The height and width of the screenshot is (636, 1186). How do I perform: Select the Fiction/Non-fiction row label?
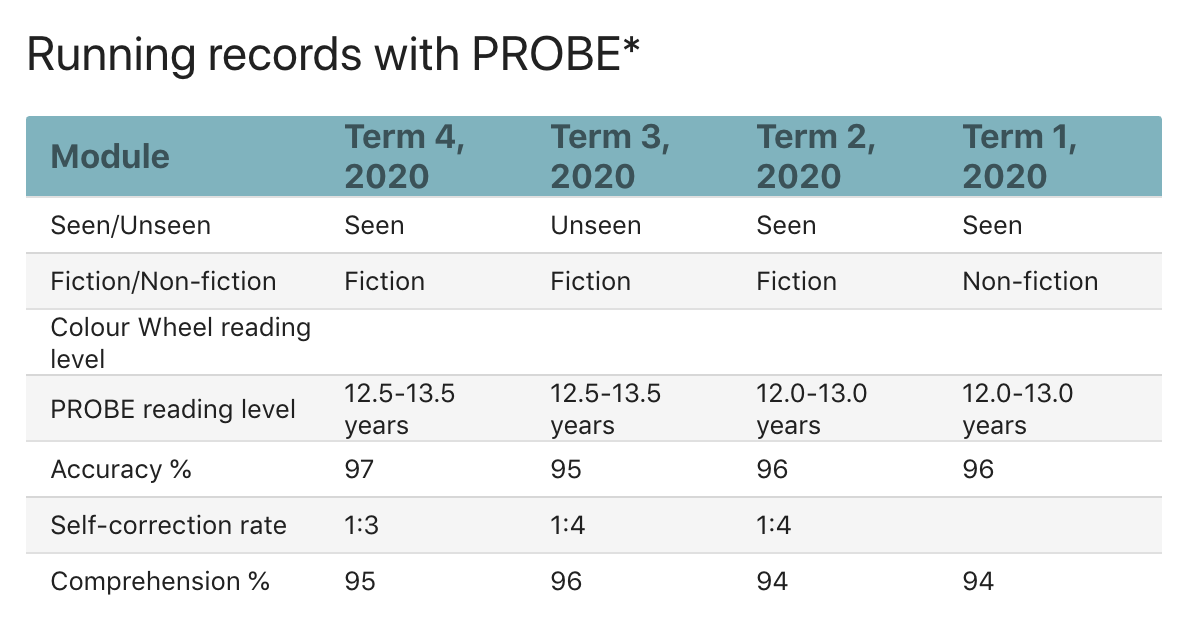(x=164, y=281)
